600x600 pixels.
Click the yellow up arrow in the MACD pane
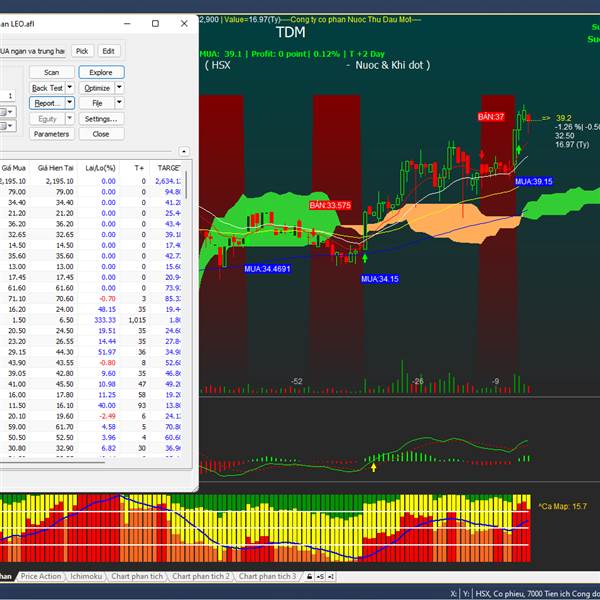(373, 467)
